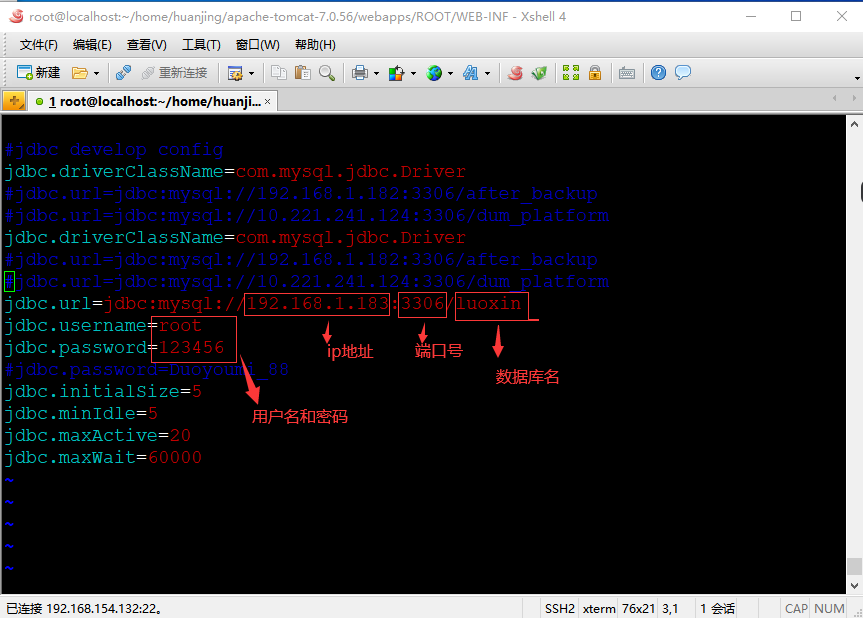The height and width of the screenshot is (618, 863).
Task: Click the disconnect plug icon
Action: [123, 73]
